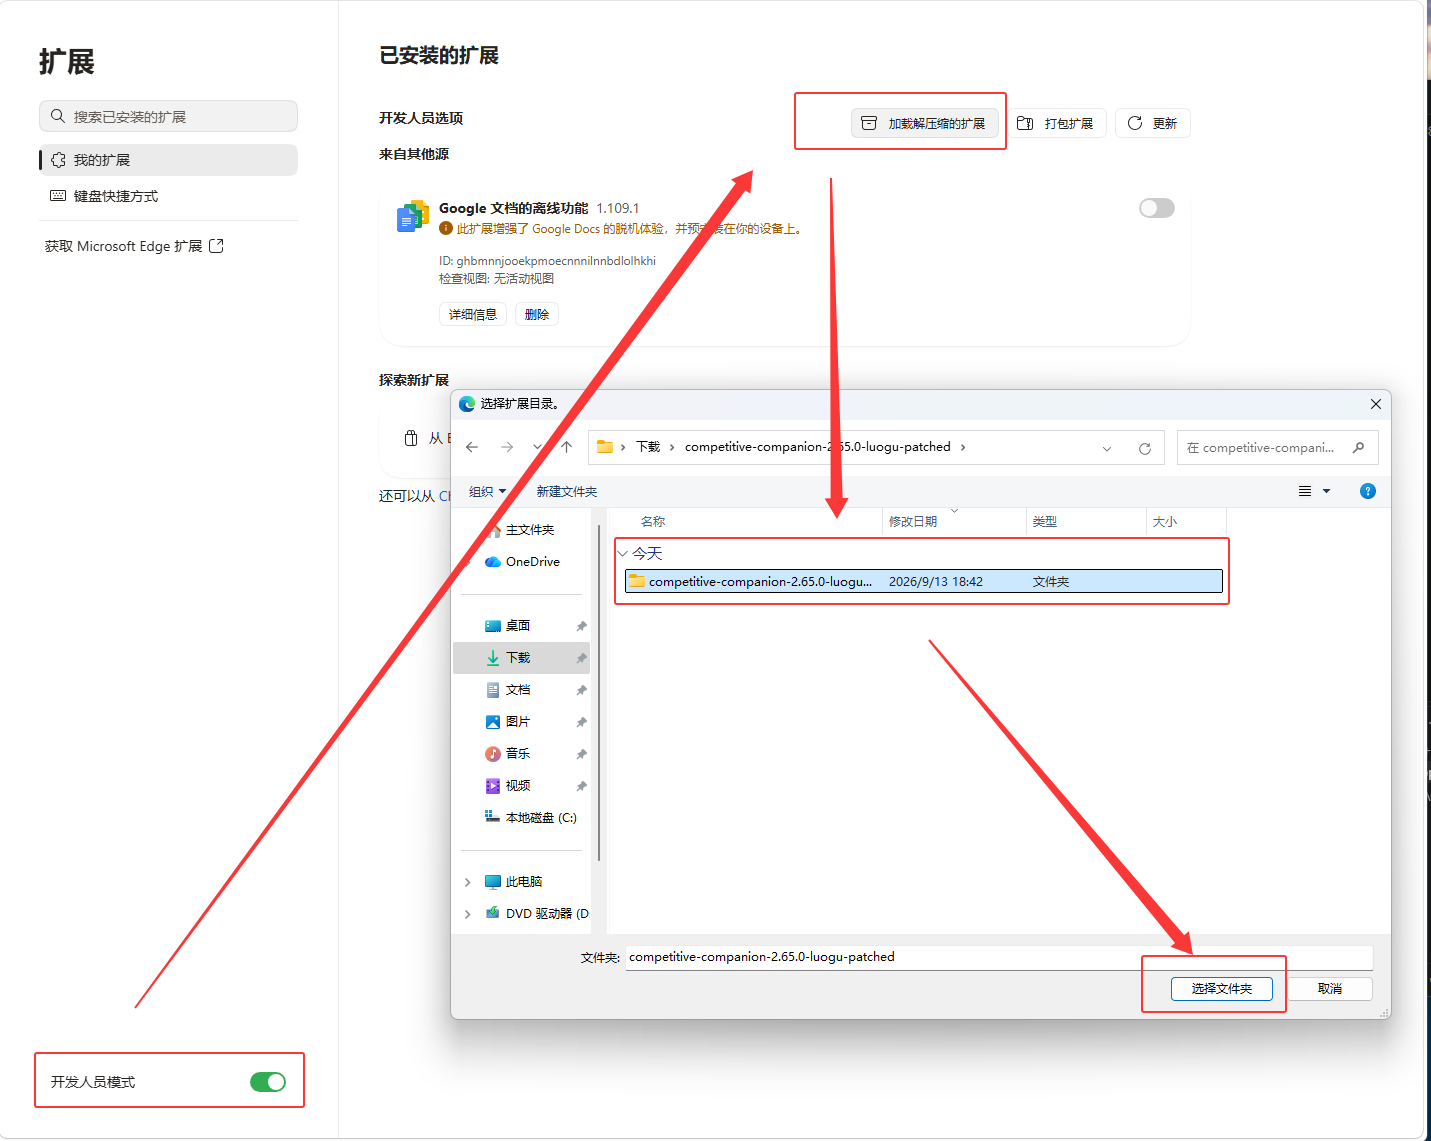Confirm with the 选择文件夹 button
Screen dimensions: 1431x1141
click(x=1222, y=988)
